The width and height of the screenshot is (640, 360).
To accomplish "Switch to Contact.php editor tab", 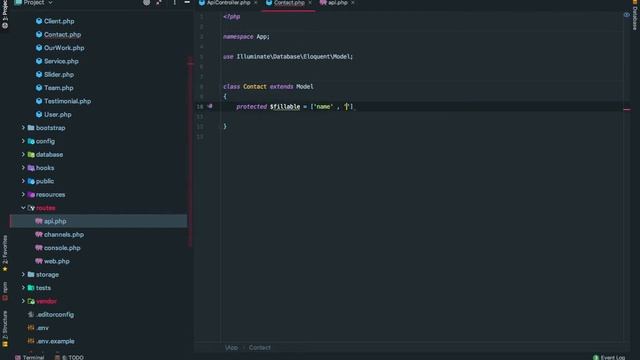I will pos(289,3).
